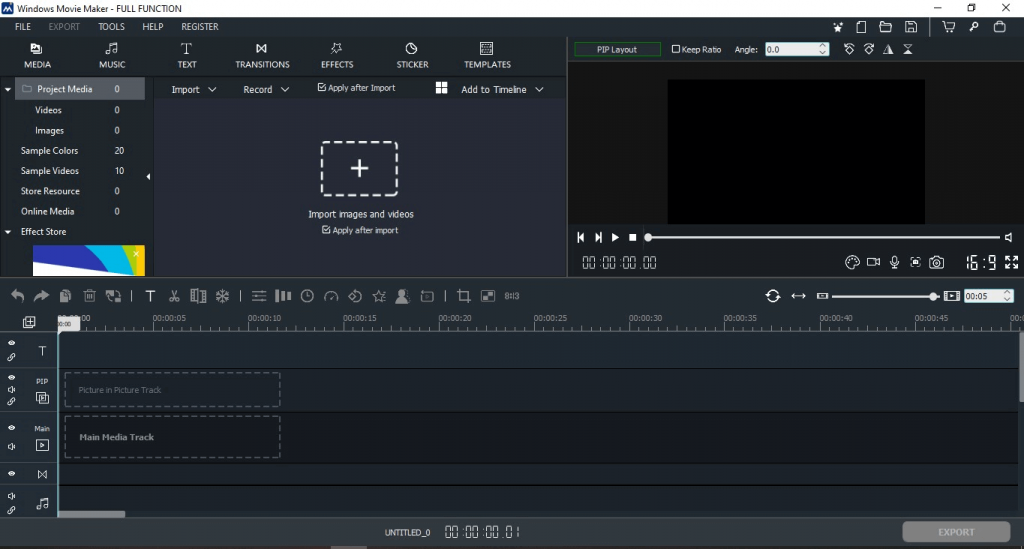Select the scissors split tool
This screenshot has height=549, width=1024.
pyautogui.click(x=174, y=296)
